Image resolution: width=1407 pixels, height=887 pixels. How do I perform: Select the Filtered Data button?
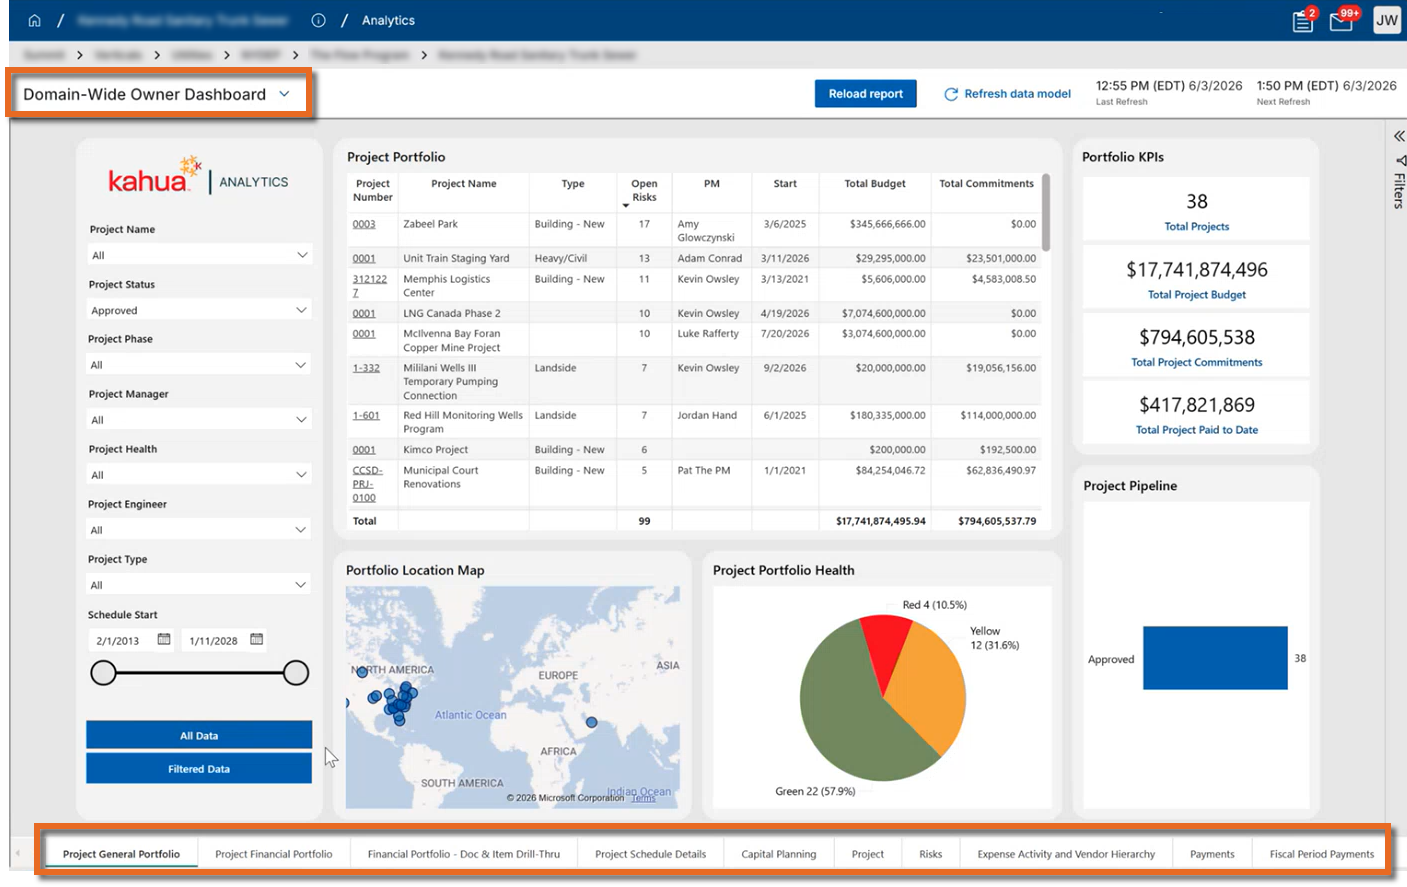coord(199,769)
